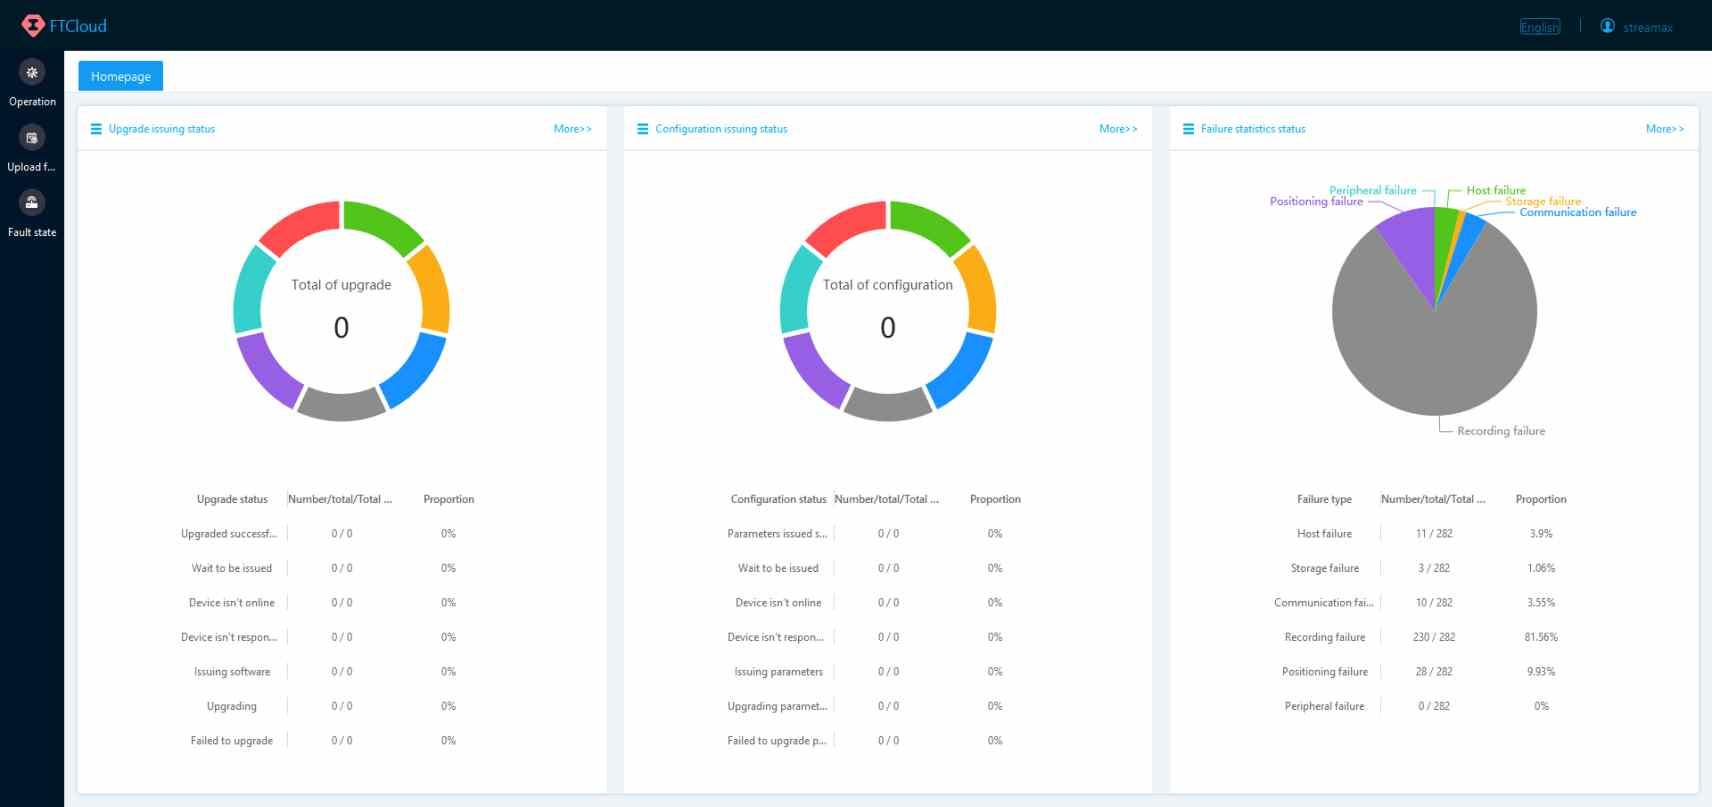Select the Recording failure table row
The image size is (1712, 807).
coord(1433,637)
